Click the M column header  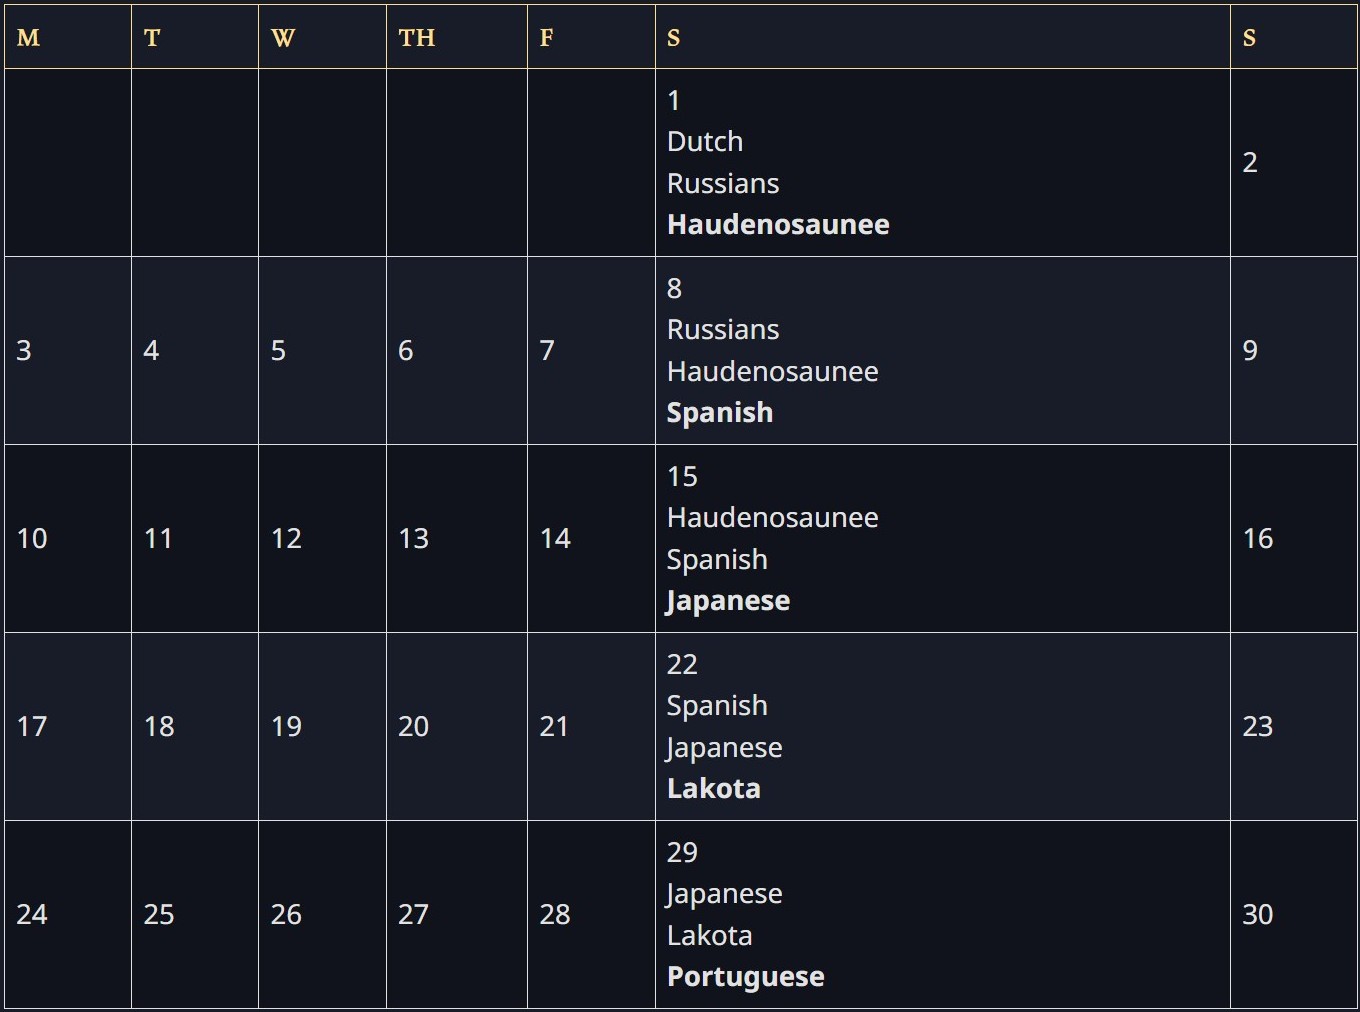(x=28, y=38)
